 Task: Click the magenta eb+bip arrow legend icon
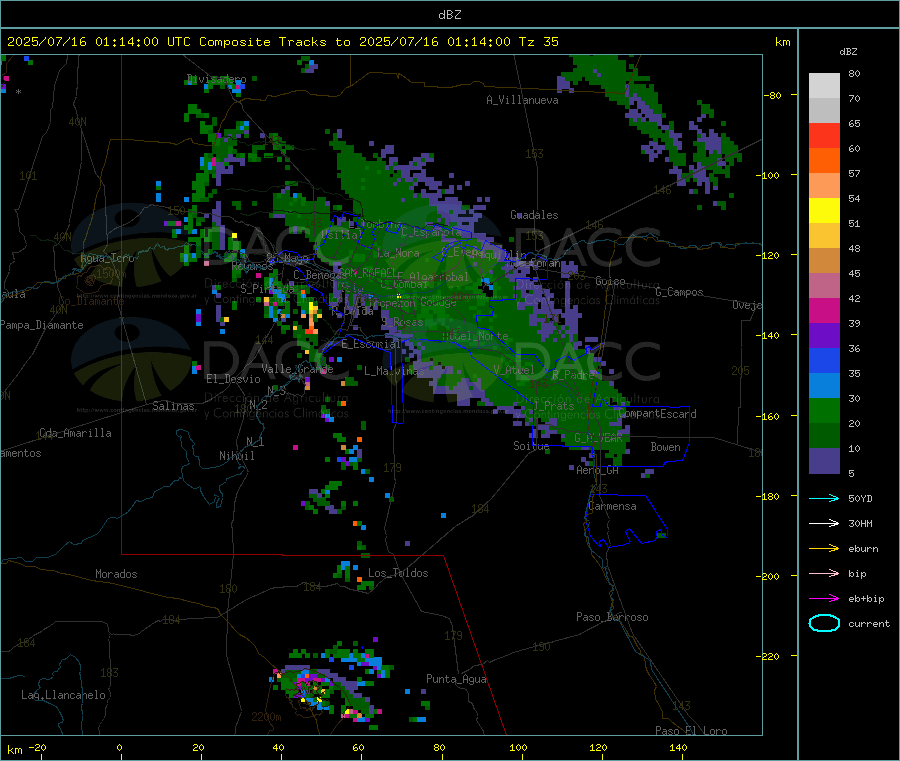point(824,599)
